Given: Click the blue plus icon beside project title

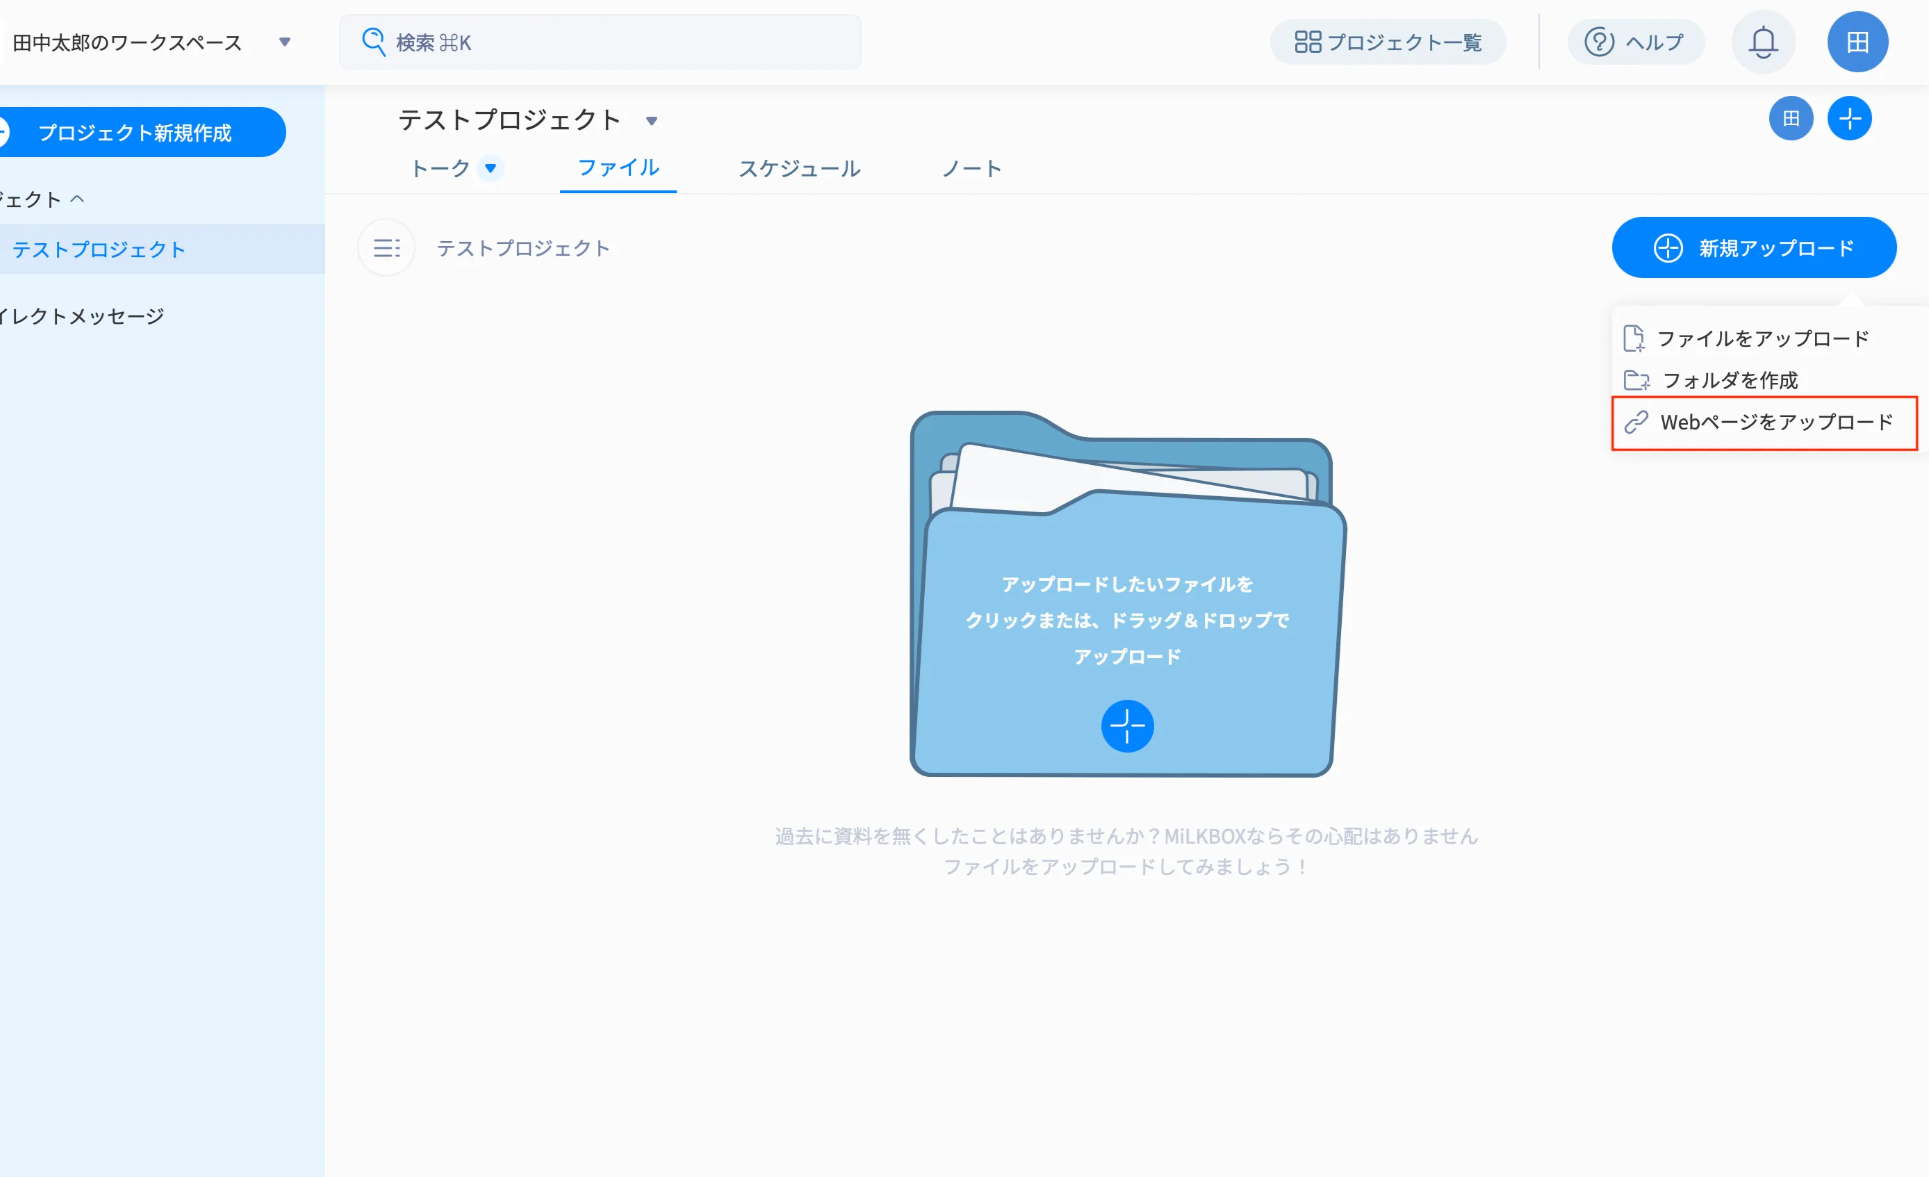Looking at the screenshot, I should [1849, 119].
